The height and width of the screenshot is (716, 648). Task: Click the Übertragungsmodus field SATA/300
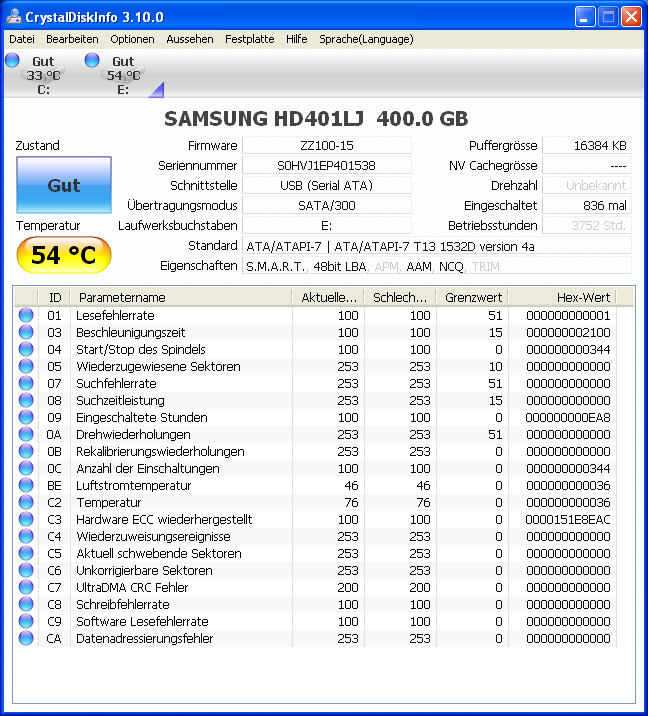pyautogui.click(x=327, y=205)
